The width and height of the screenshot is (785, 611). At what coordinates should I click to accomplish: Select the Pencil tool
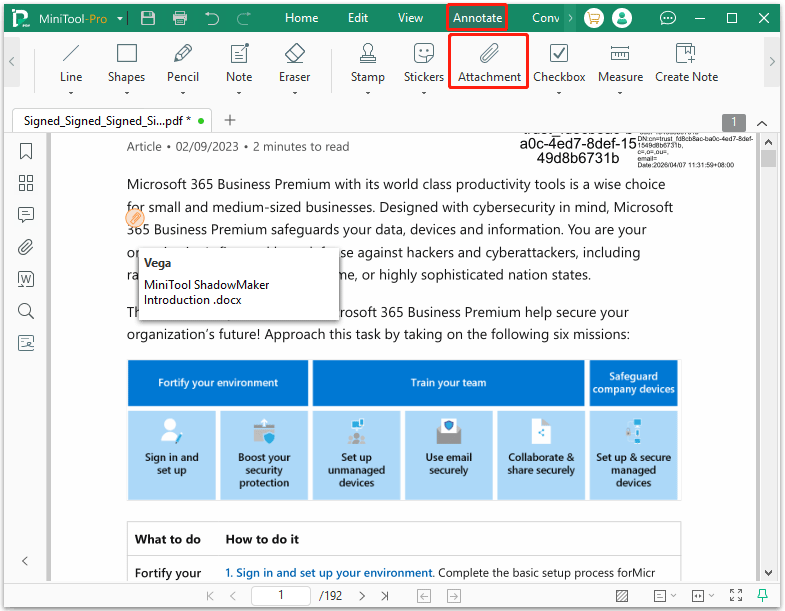[x=183, y=63]
